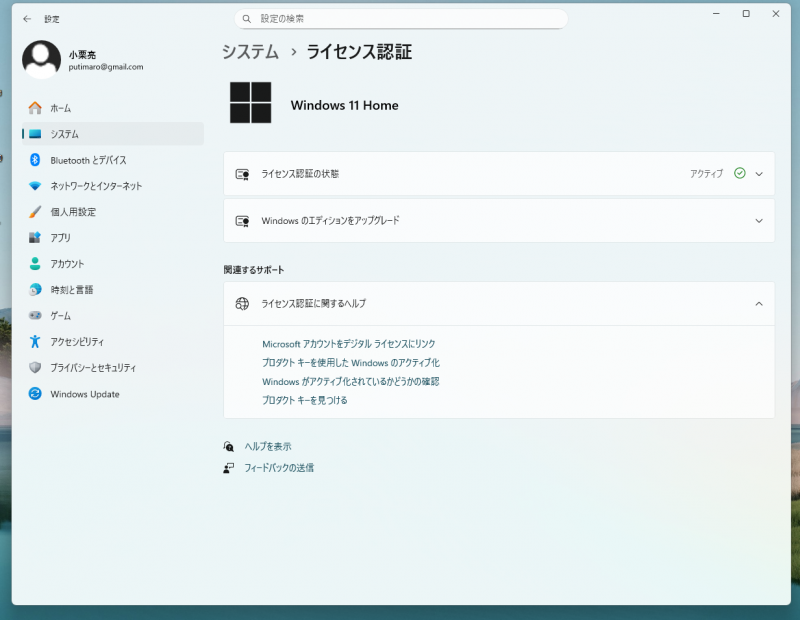
Task: Open the ホーム settings page
Action: [x=60, y=108]
